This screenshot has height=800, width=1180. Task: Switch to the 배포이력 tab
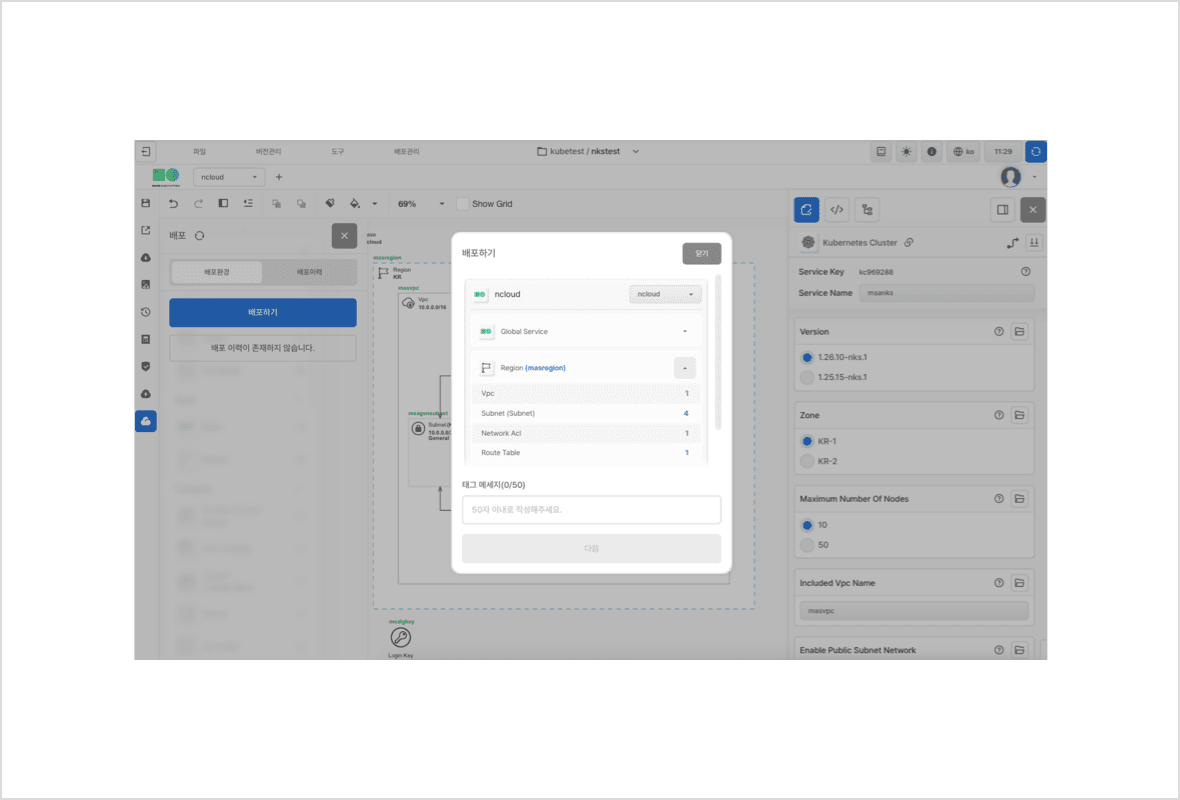point(310,272)
